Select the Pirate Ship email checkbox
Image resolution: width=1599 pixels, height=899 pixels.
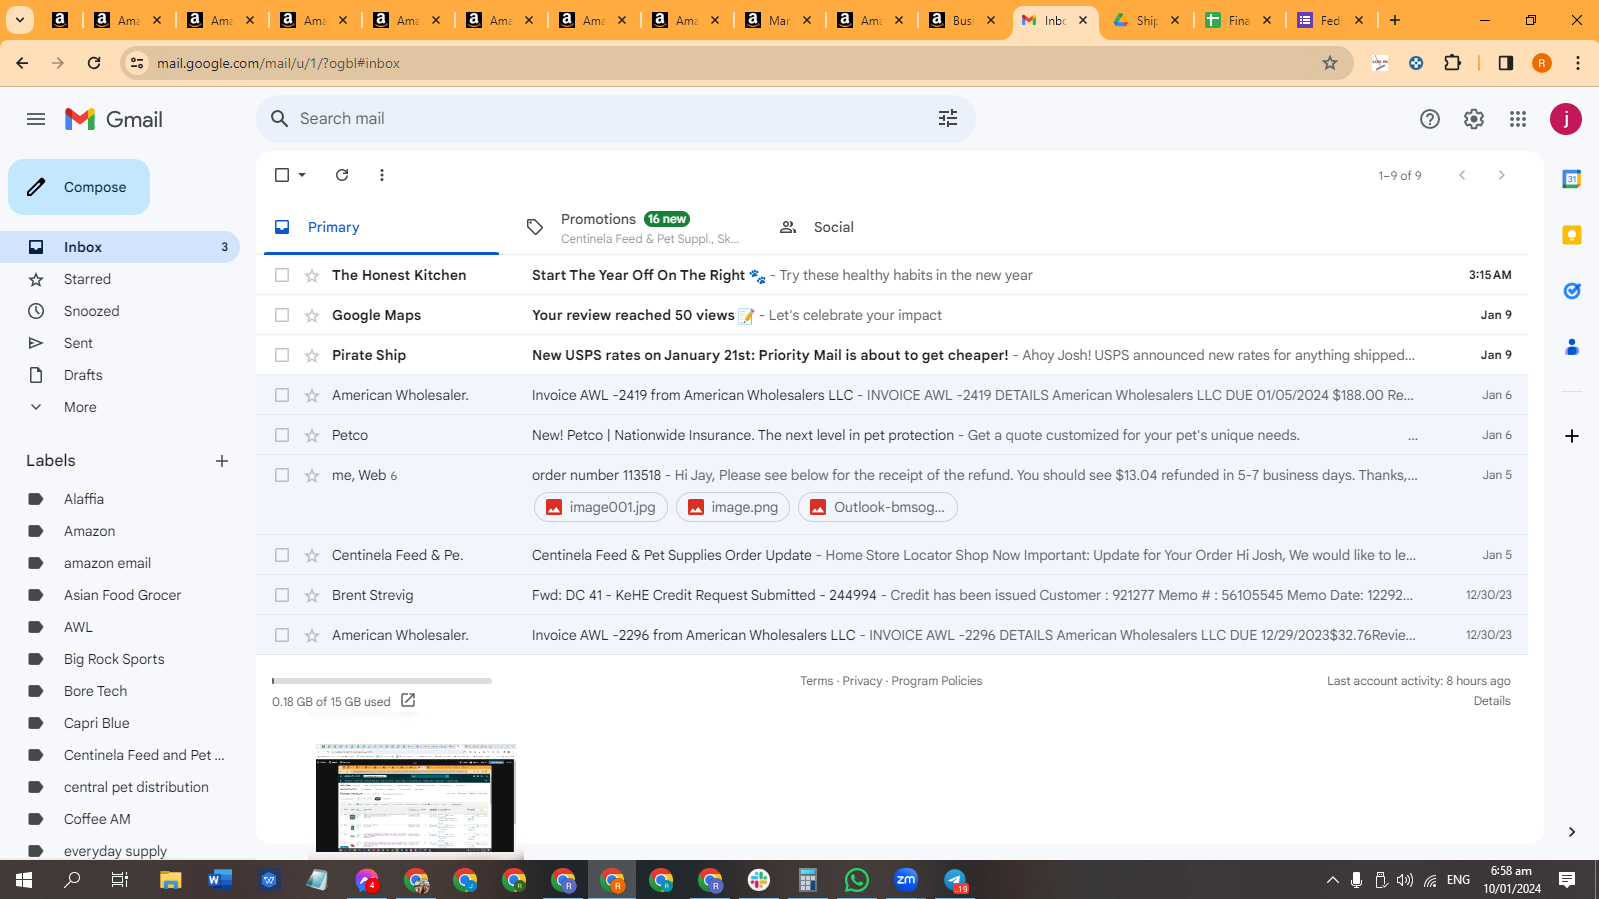pyautogui.click(x=282, y=355)
